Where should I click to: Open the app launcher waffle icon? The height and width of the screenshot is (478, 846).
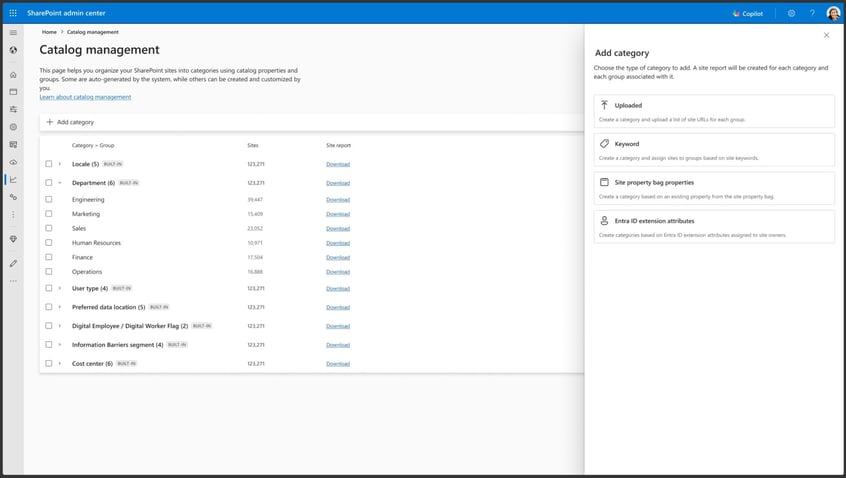[x=13, y=13]
